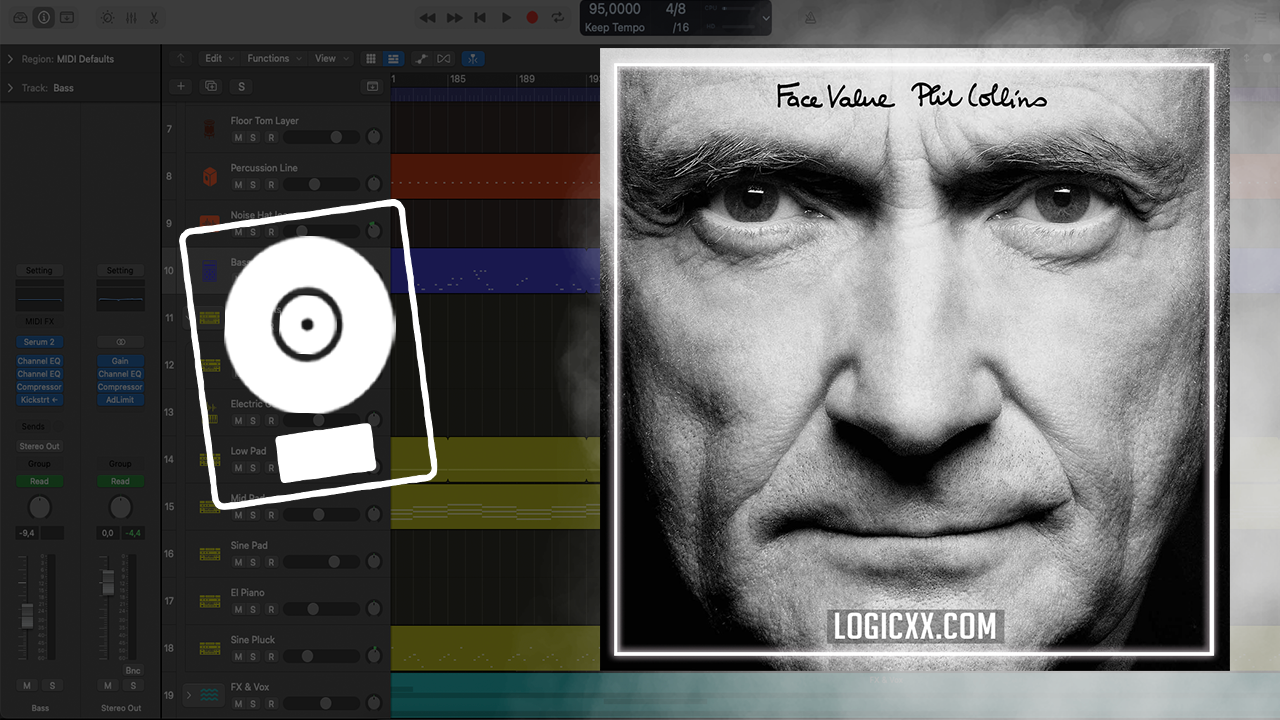Open Editors with the scissors icon

click(154, 18)
